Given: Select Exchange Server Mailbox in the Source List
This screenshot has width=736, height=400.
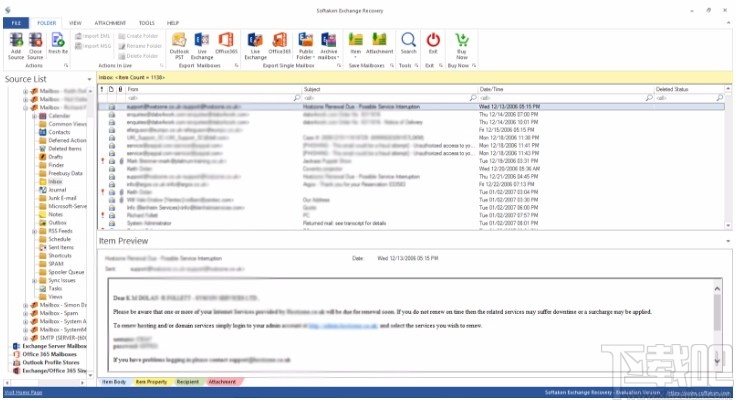Looking at the screenshot, I should pos(54,346).
